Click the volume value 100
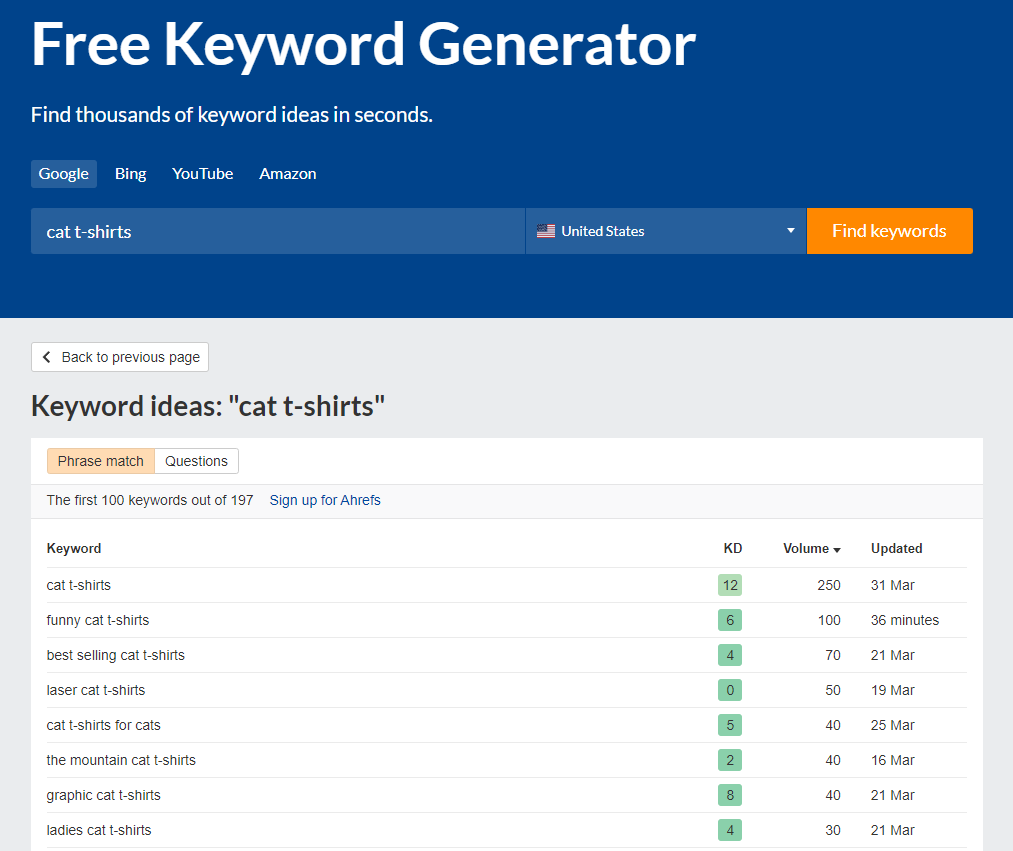This screenshot has width=1013, height=851. (x=829, y=620)
